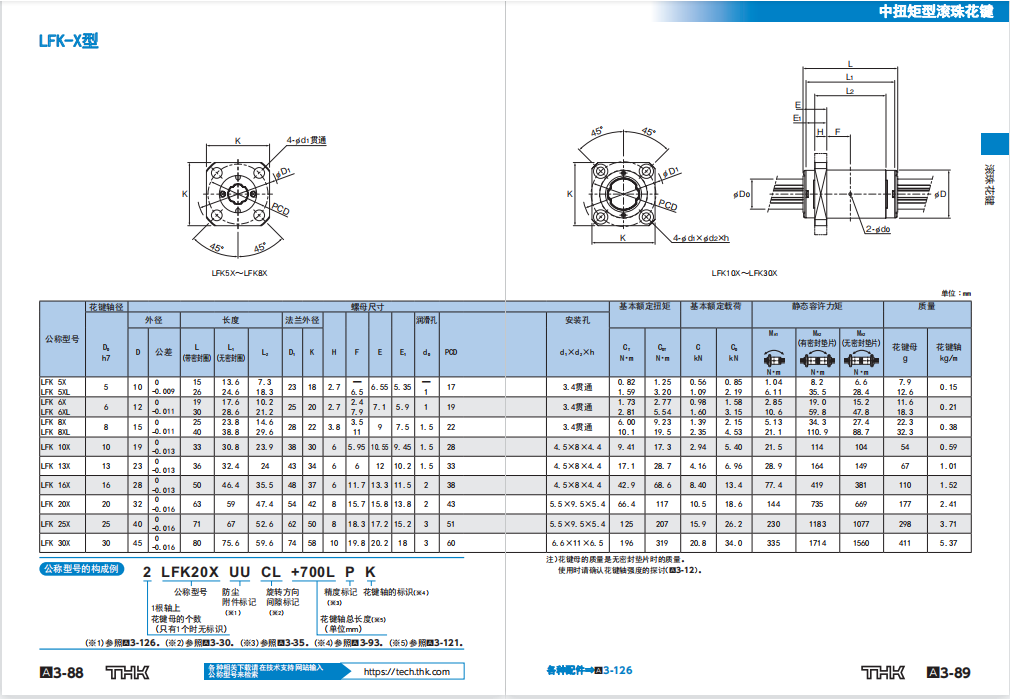Image resolution: width=1010 pixels, height=699 pixels.
Task: Click the A3-93 reference in the footnote
Action: pyautogui.click(x=367, y=643)
